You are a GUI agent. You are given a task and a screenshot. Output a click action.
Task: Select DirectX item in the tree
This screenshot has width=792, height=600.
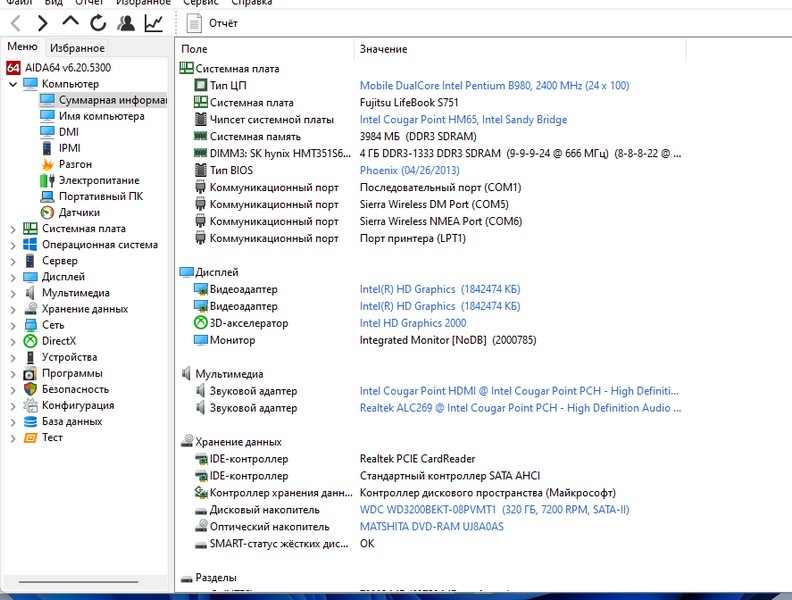tap(58, 341)
